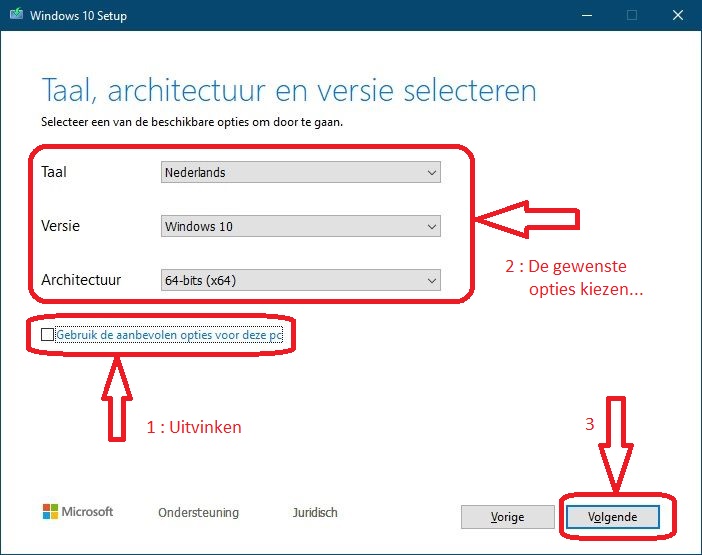Click the disabled maximize button in title bar

[x=632, y=15]
